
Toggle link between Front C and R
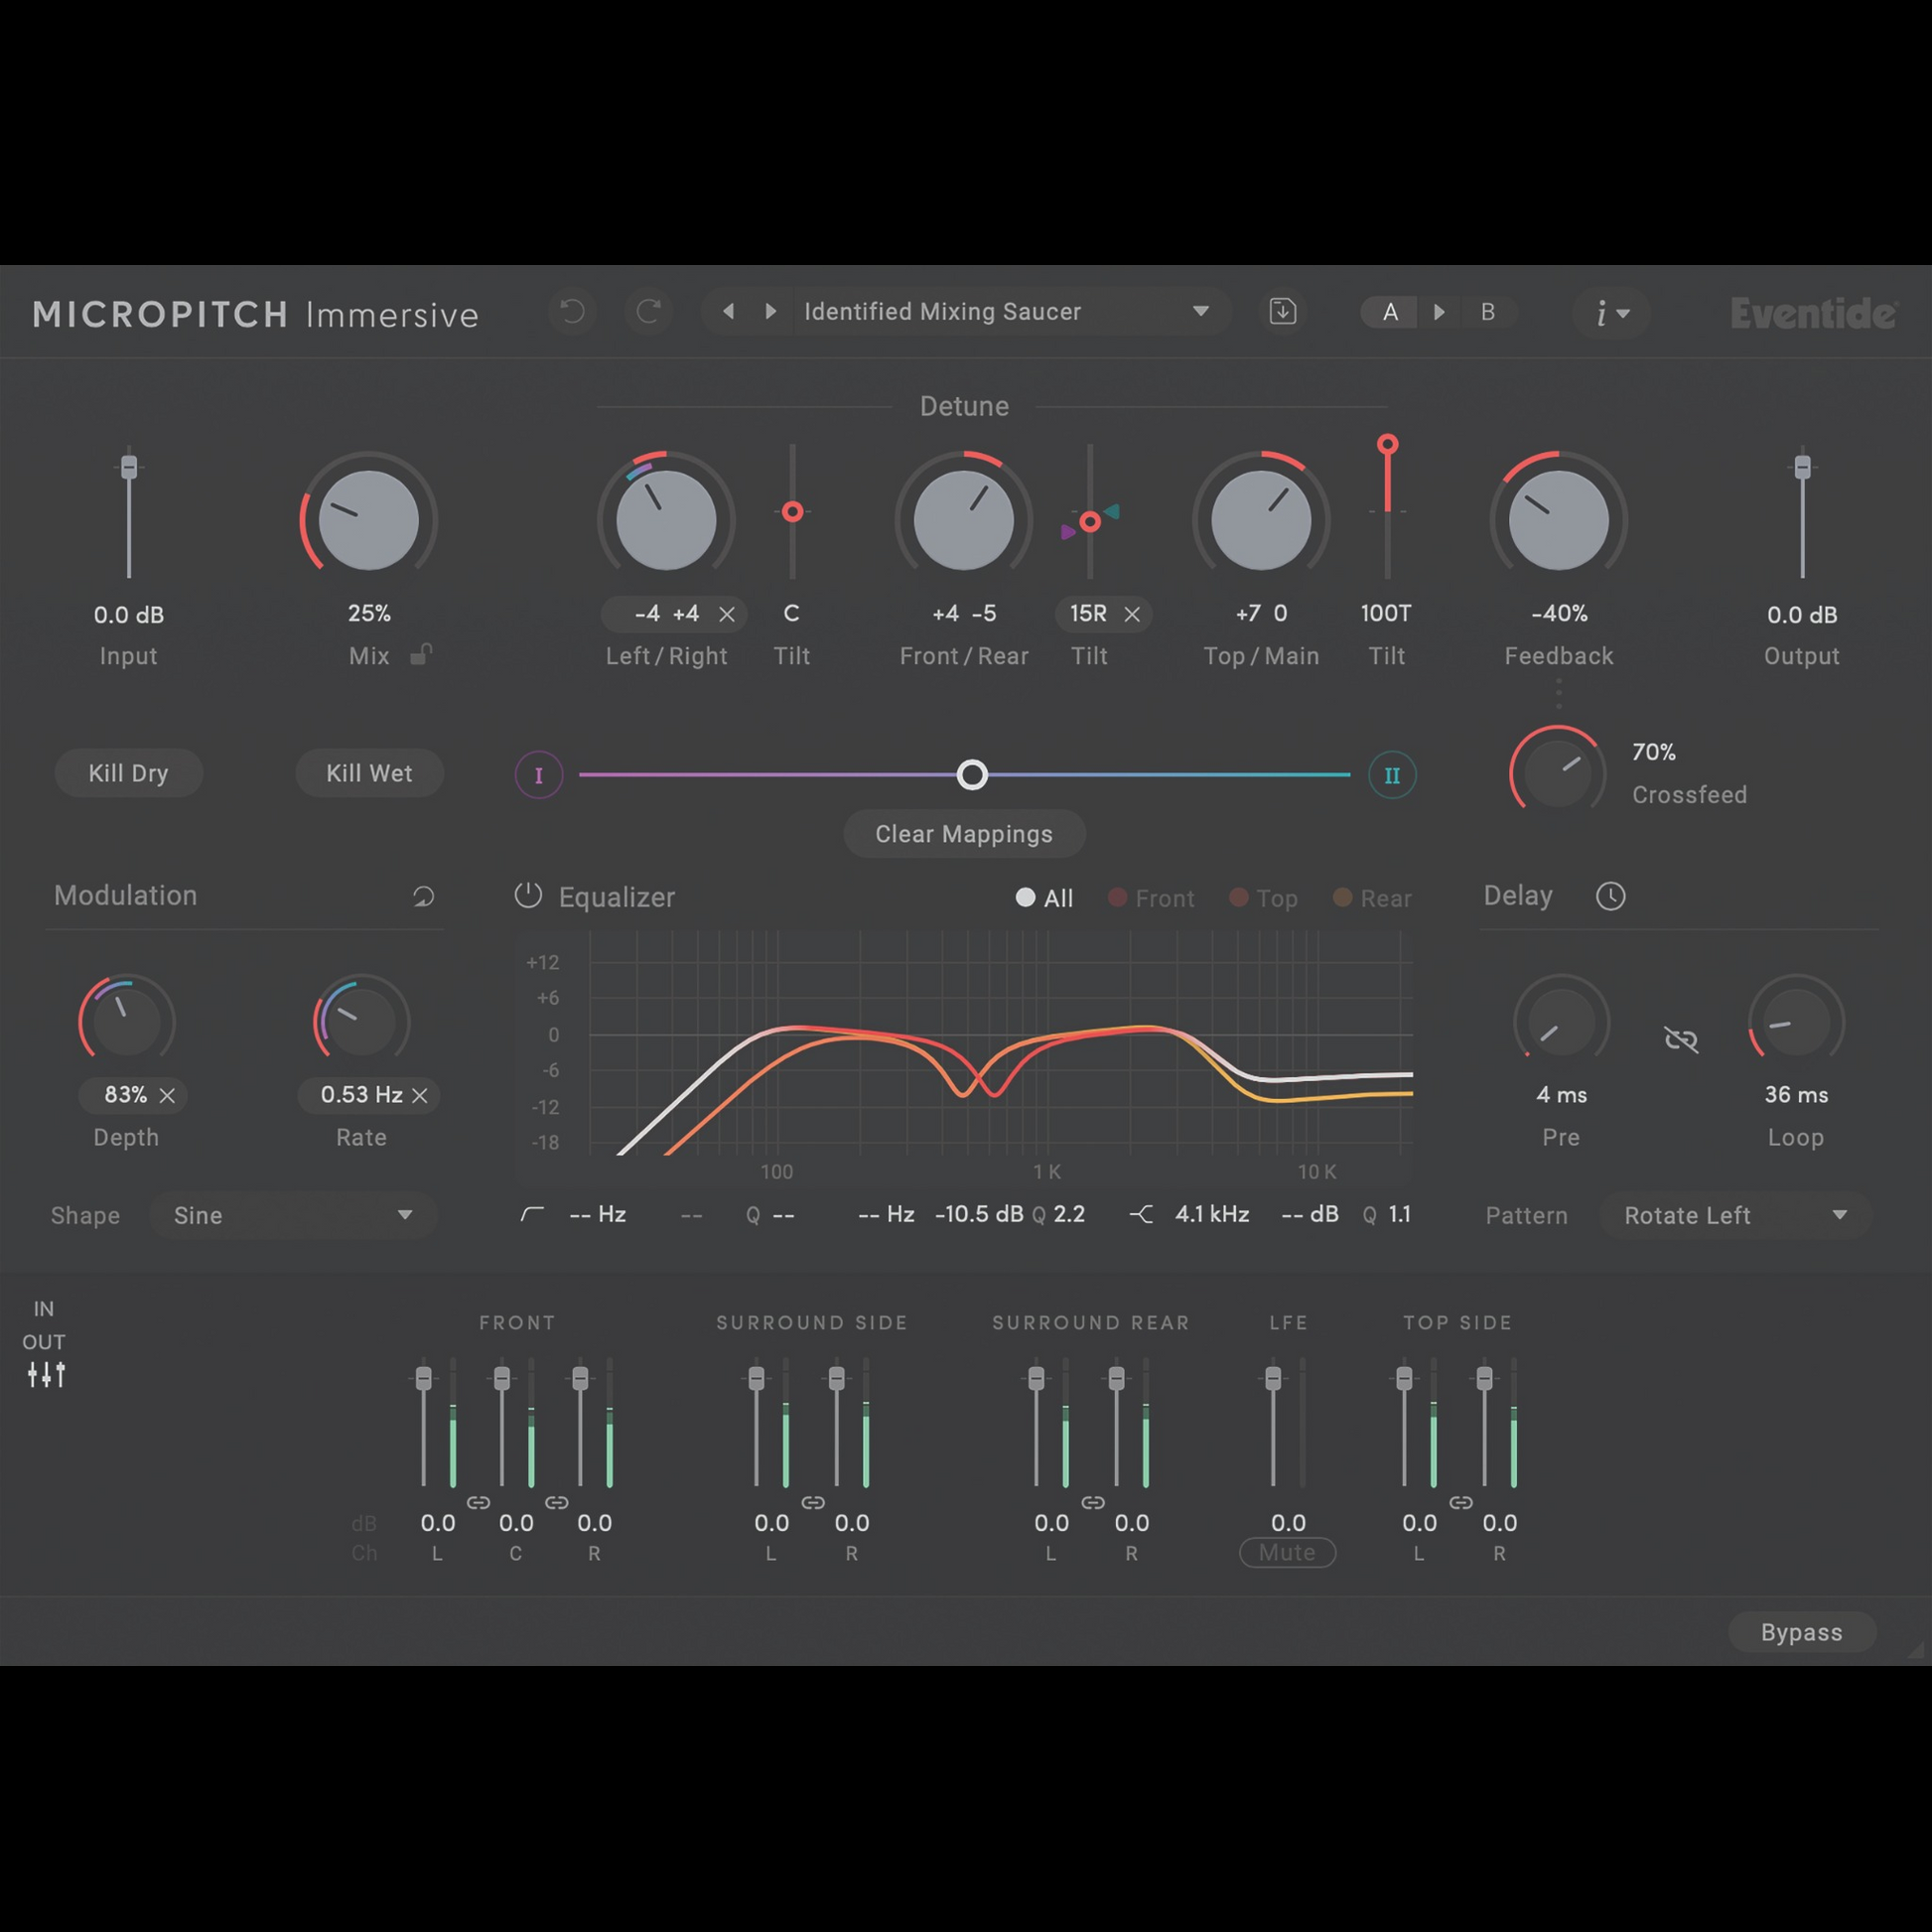click(x=557, y=1503)
